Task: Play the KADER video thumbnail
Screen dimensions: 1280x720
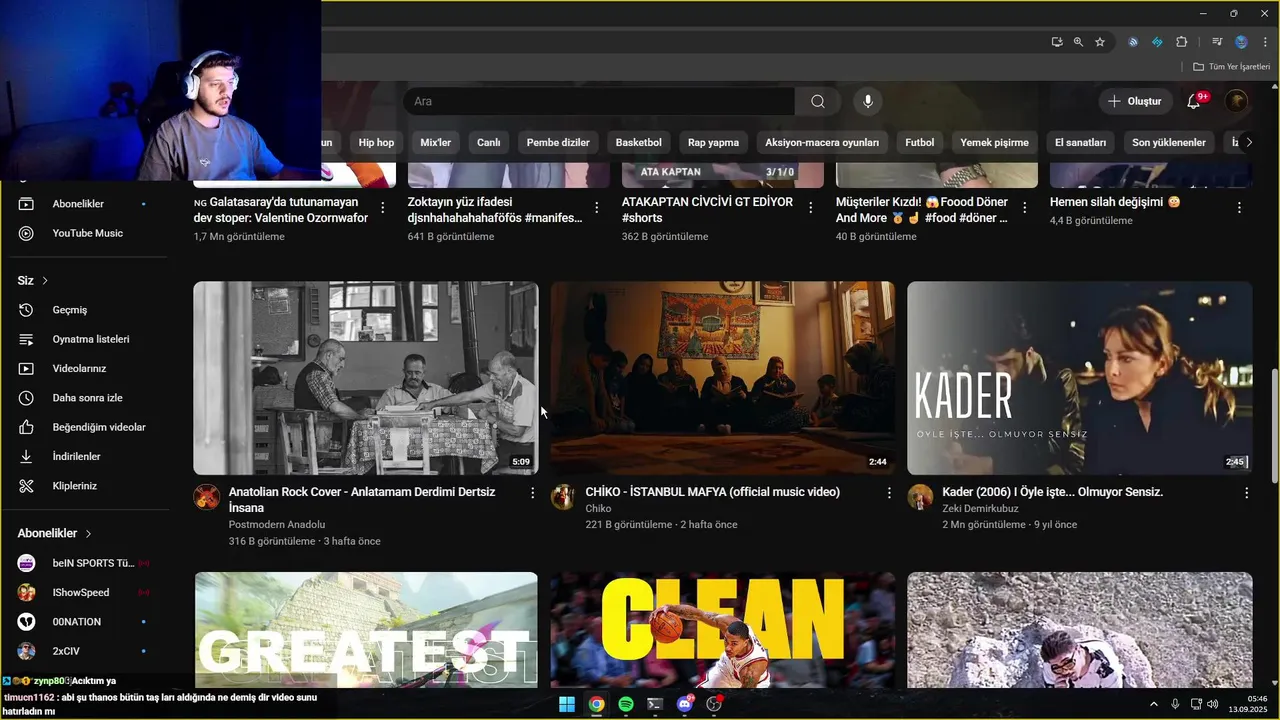Action: (x=1080, y=378)
